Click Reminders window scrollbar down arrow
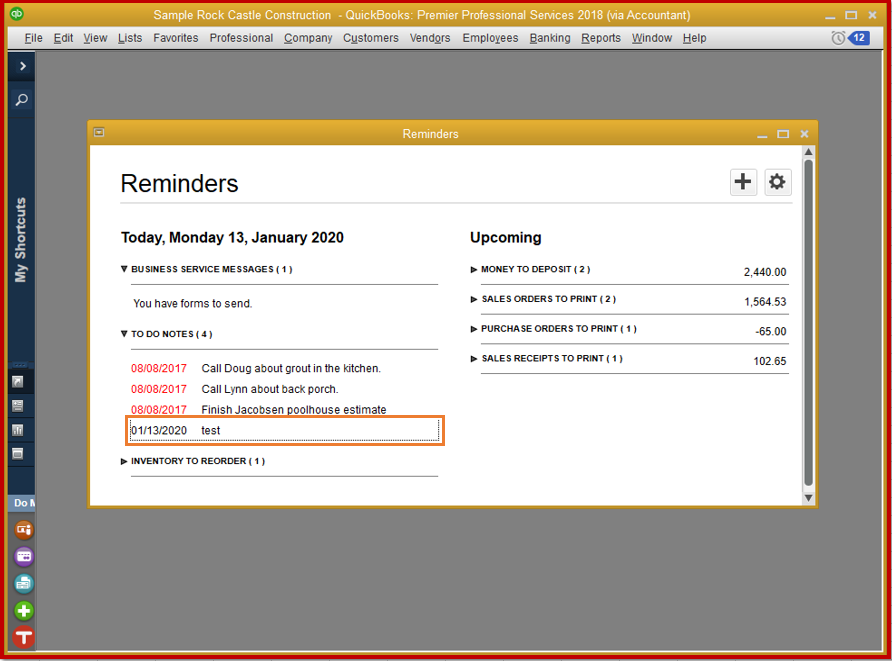Screen dimensions: 892x661 click(x=808, y=498)
